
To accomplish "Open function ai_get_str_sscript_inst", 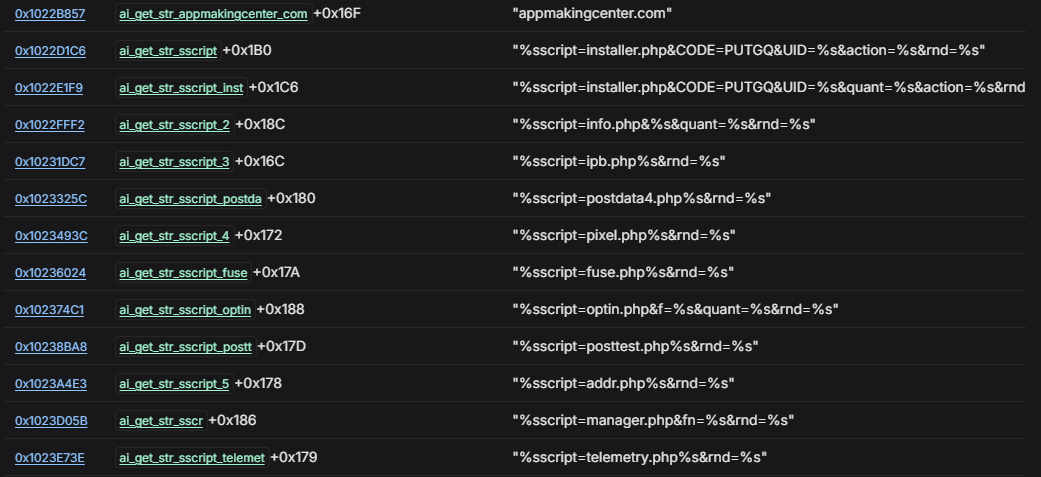I will click(x=181, y=88).
